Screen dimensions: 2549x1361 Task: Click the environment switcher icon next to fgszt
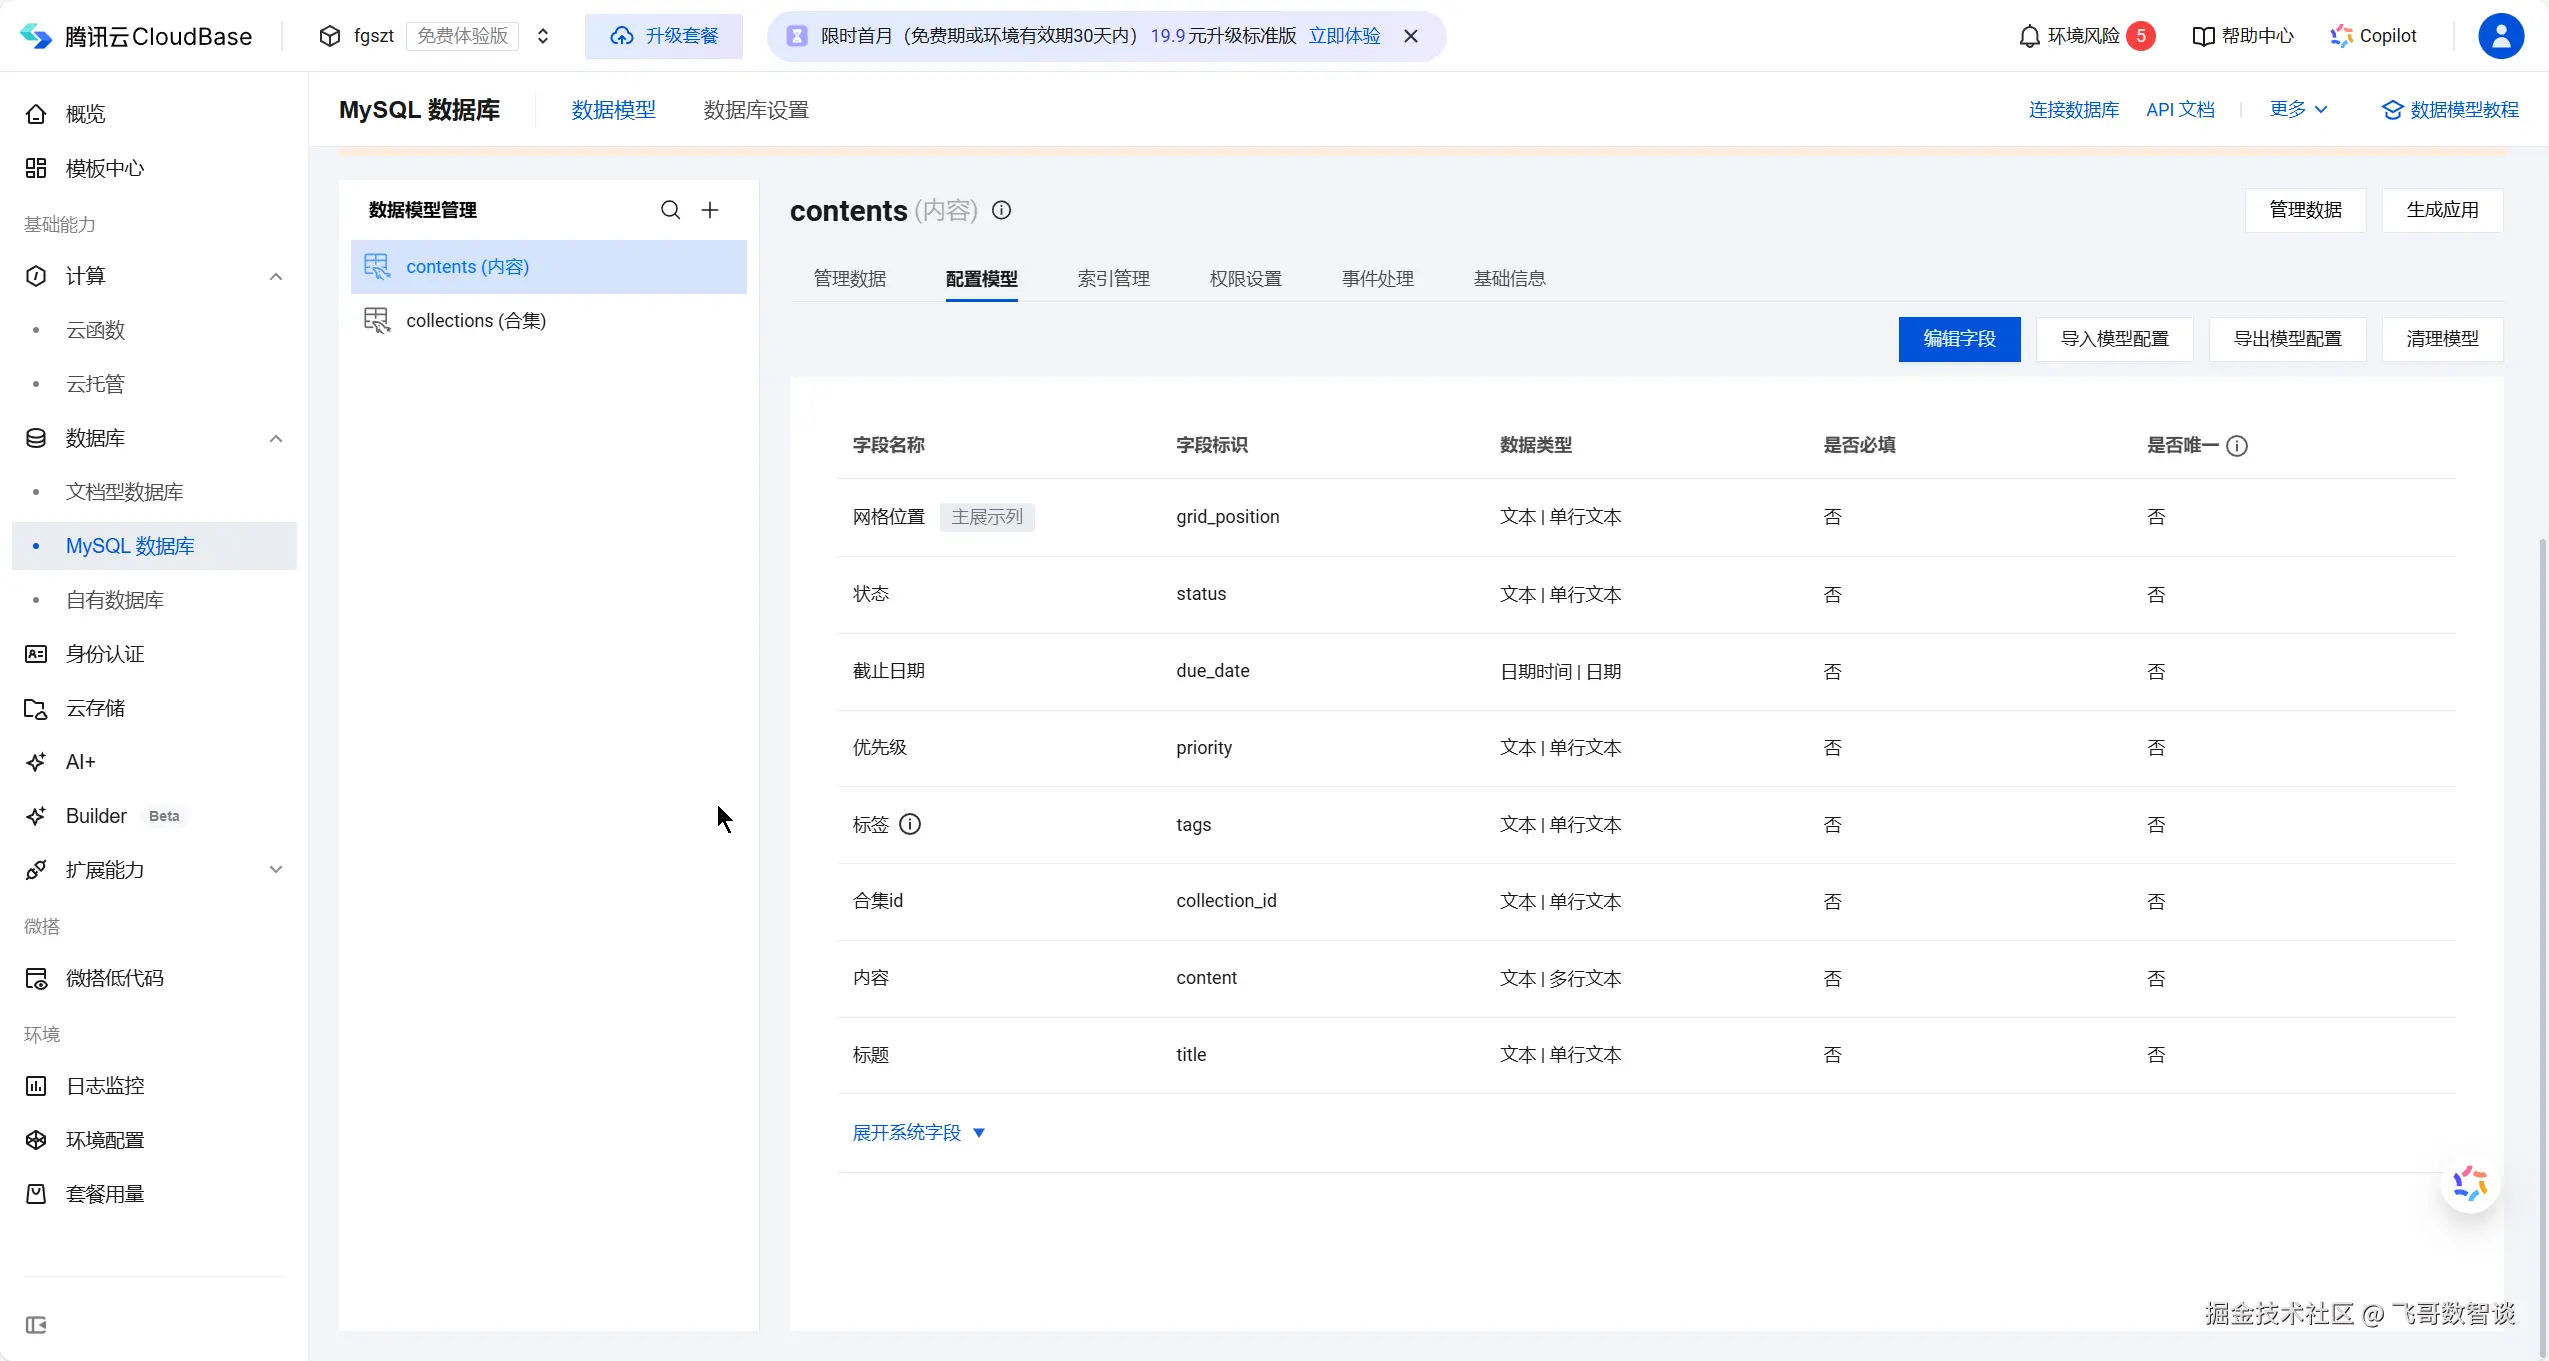(x=543, y=35)
